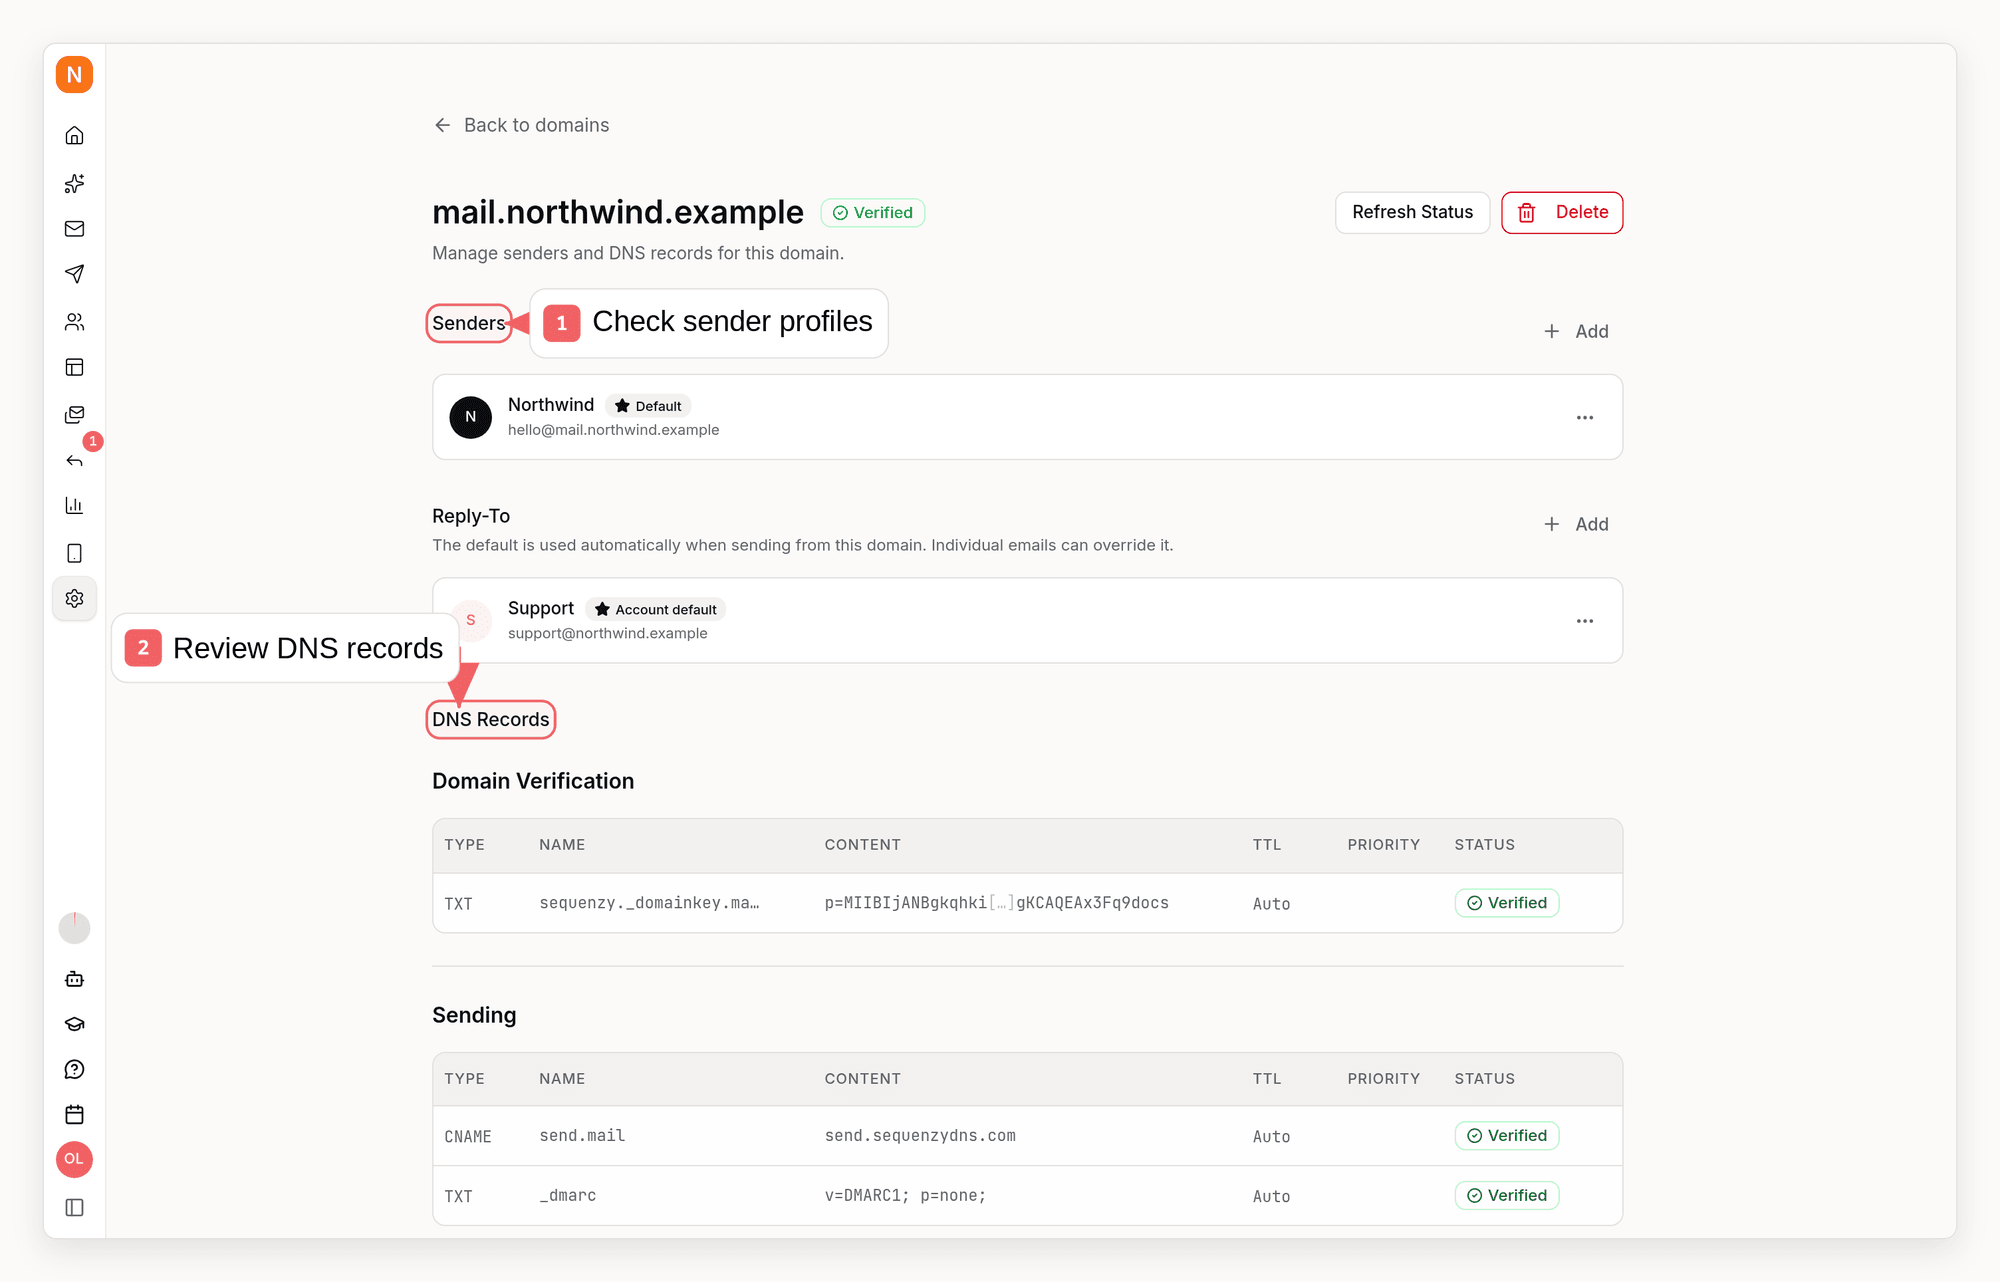The image size is (2000, 1282).
Task: Click the Reply-To section heading
Action: pos(471,516)
